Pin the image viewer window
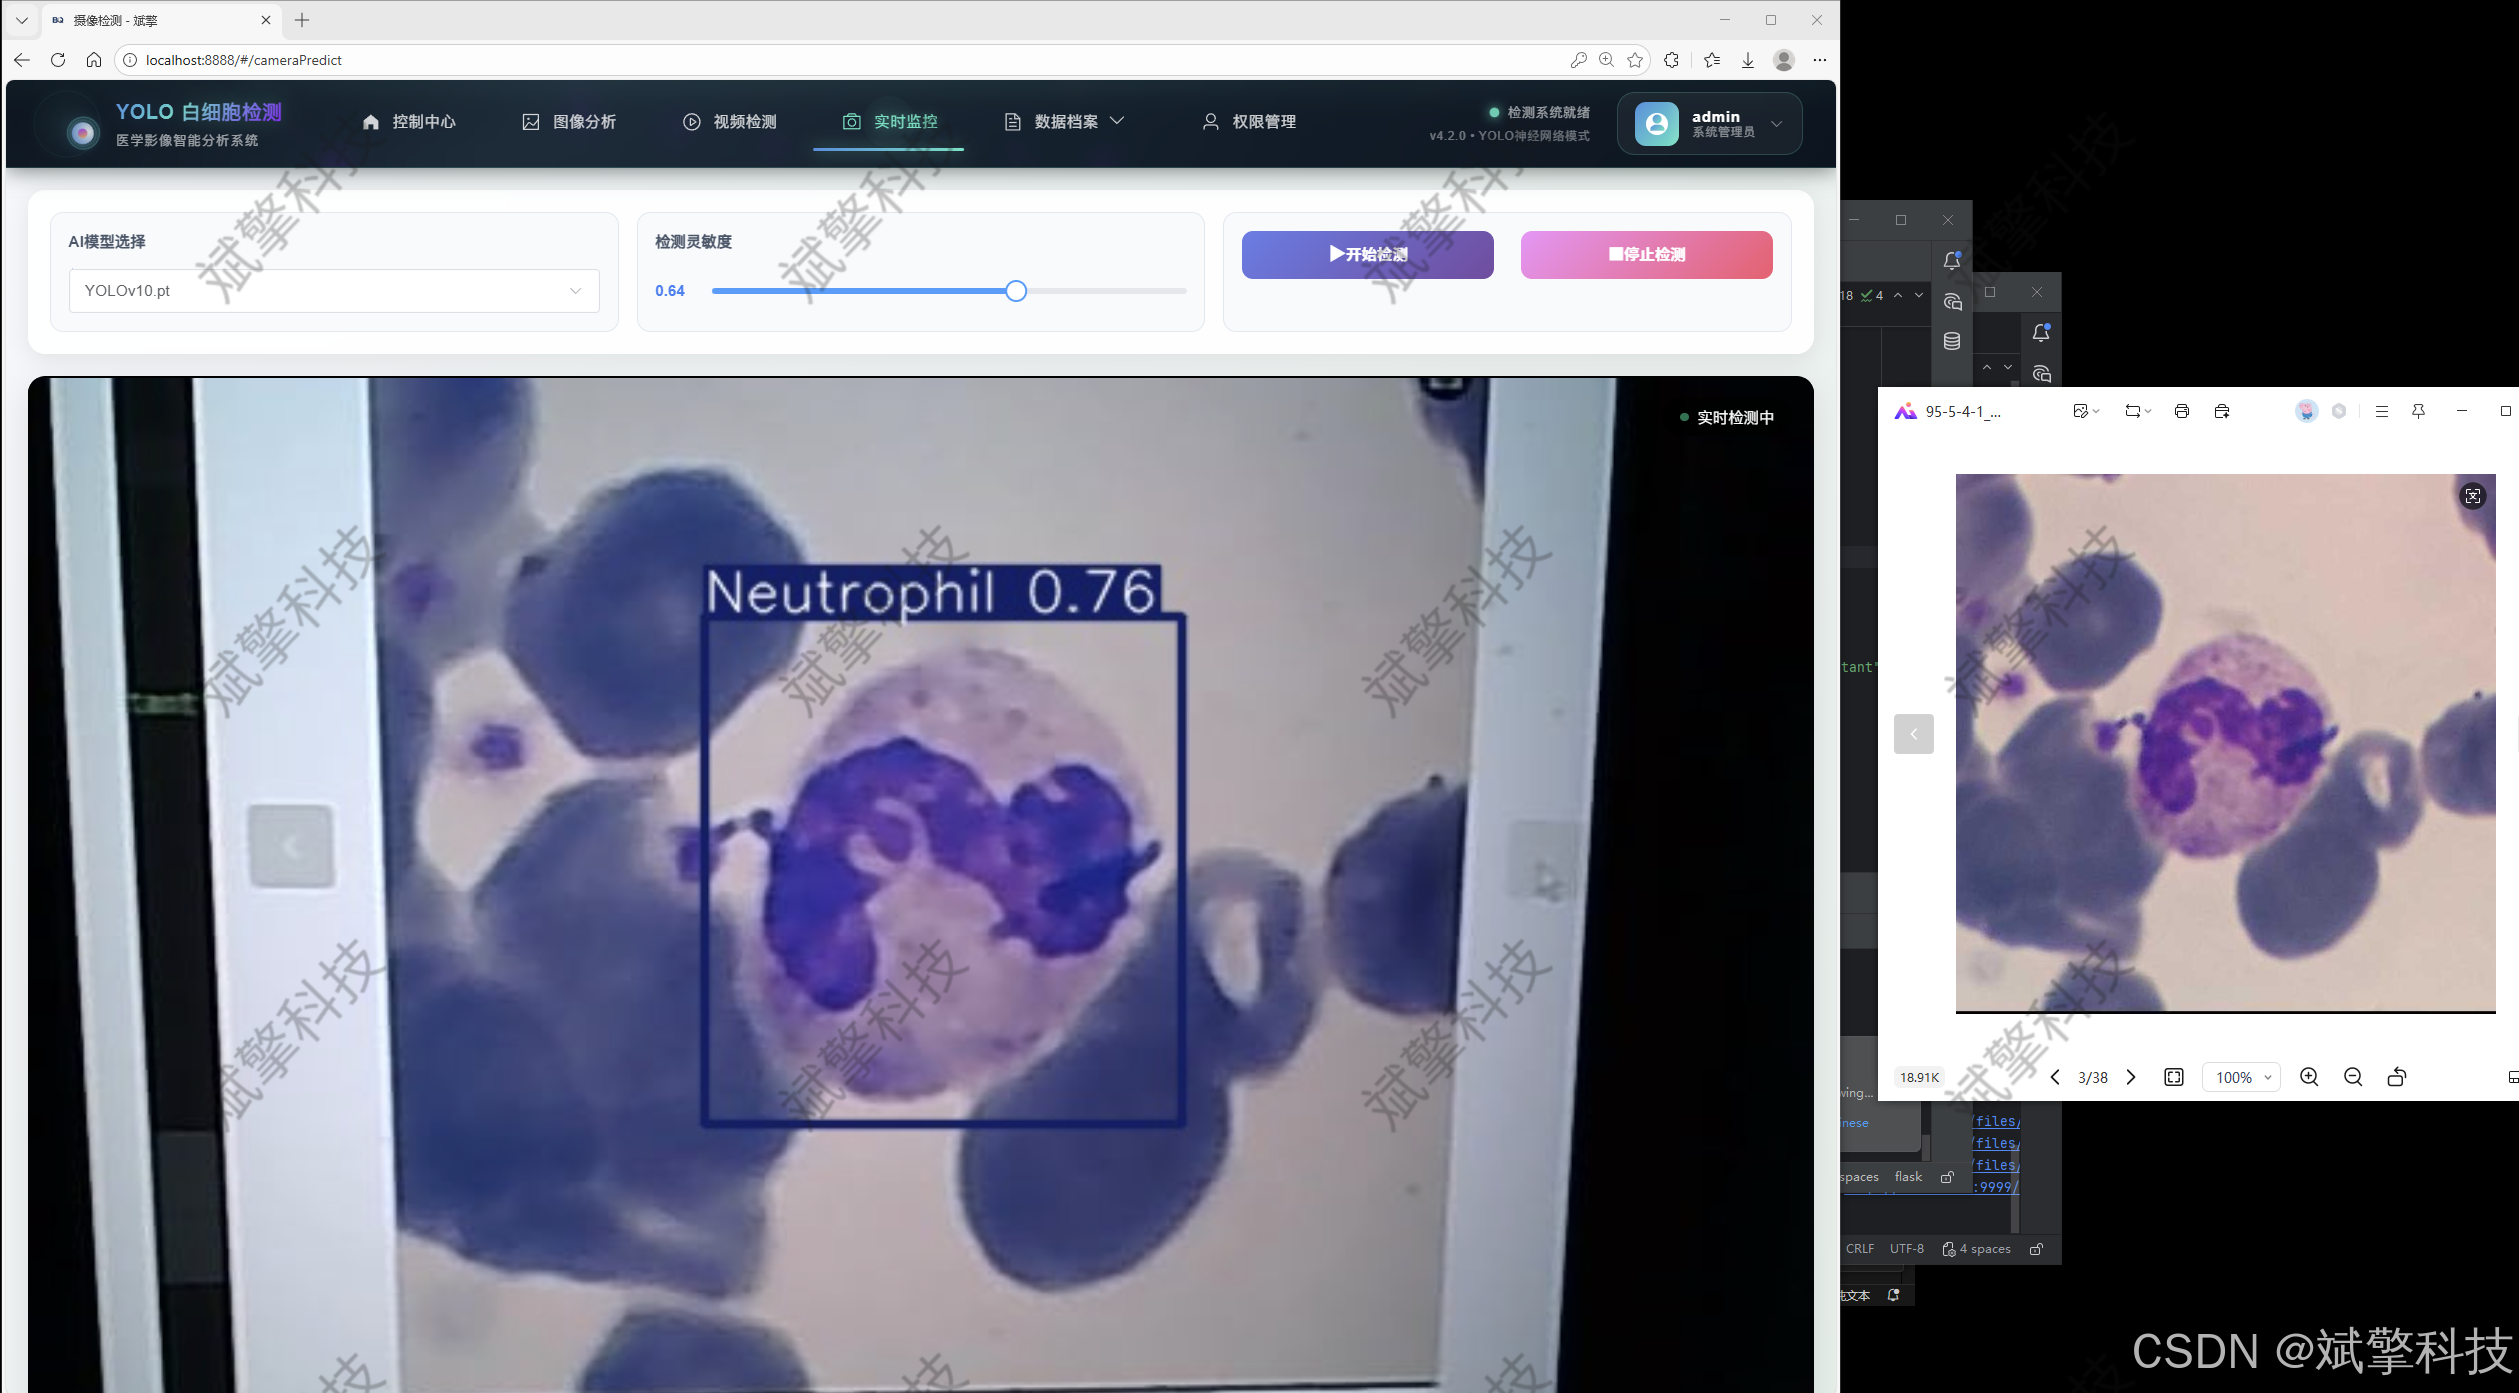 [x=2418, y=411]
